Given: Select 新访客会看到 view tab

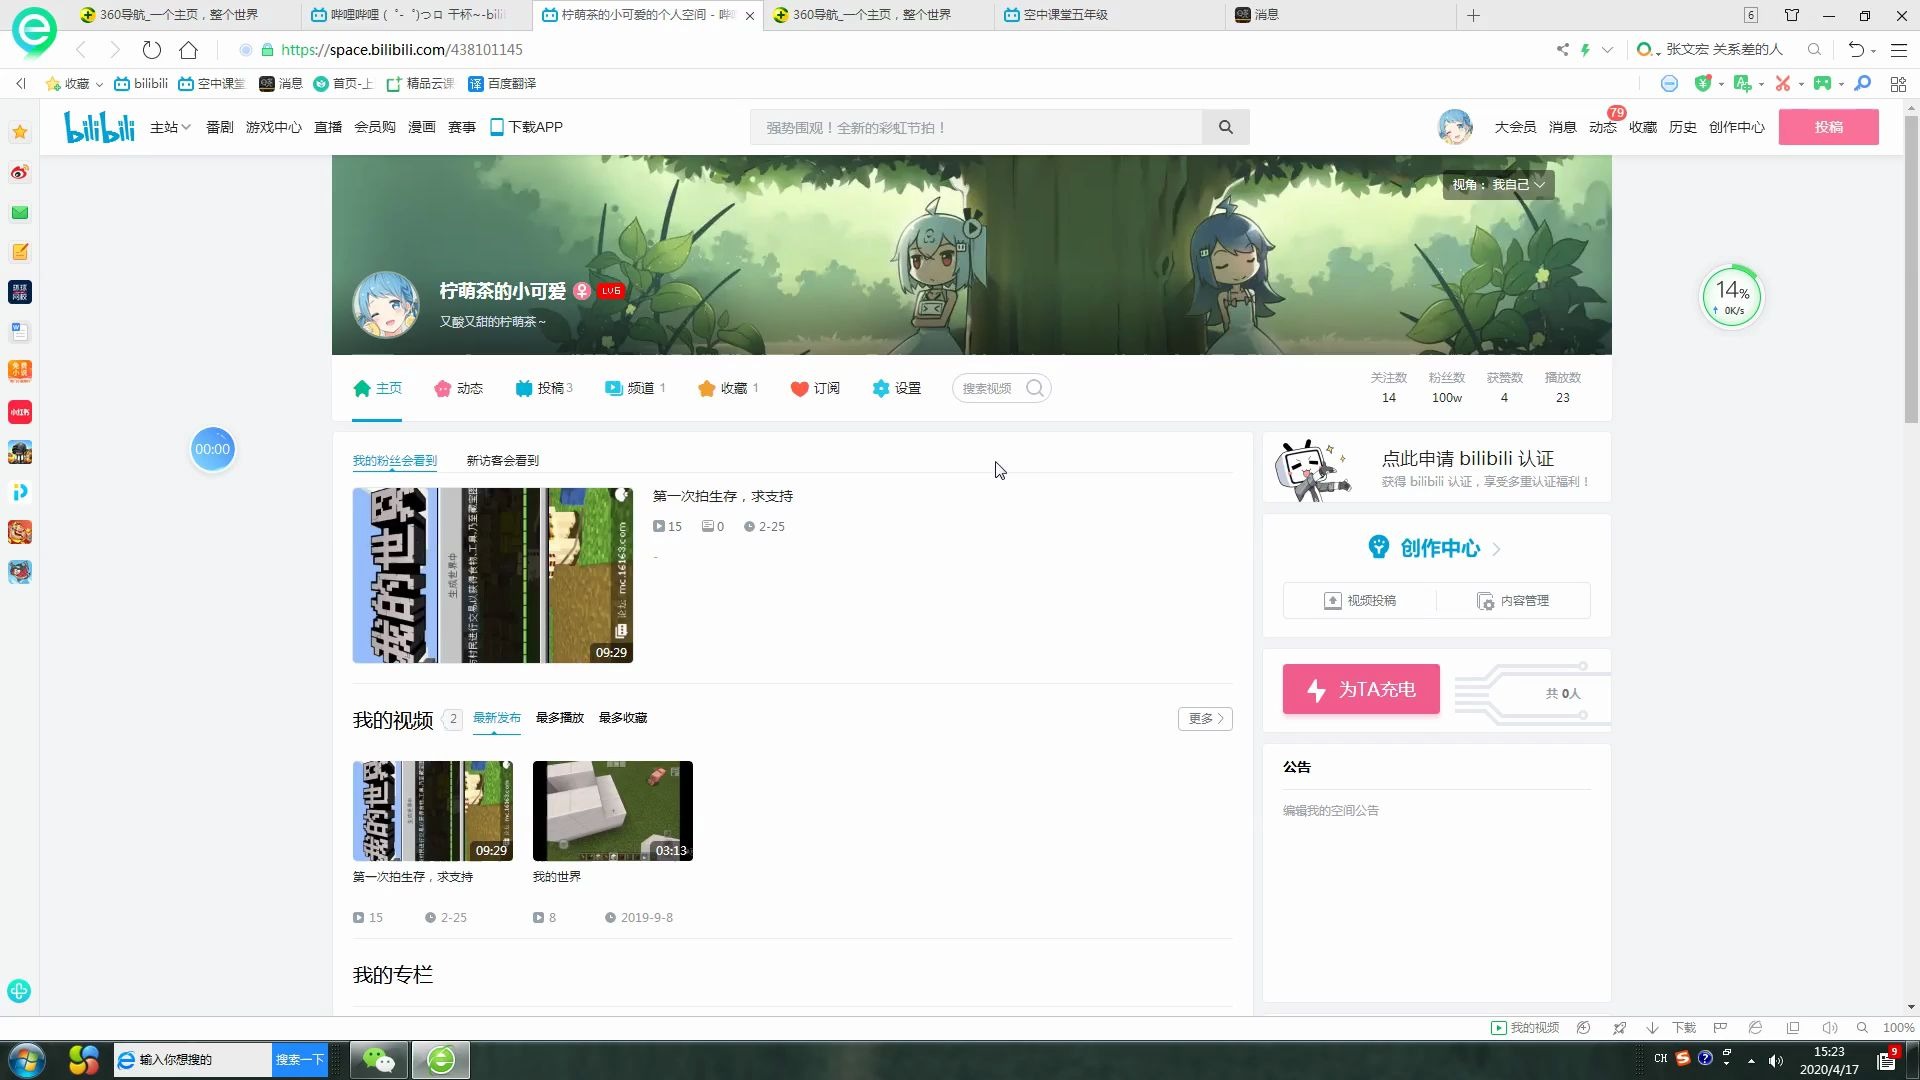Looking at the screenshot, I should click(502, 460).
